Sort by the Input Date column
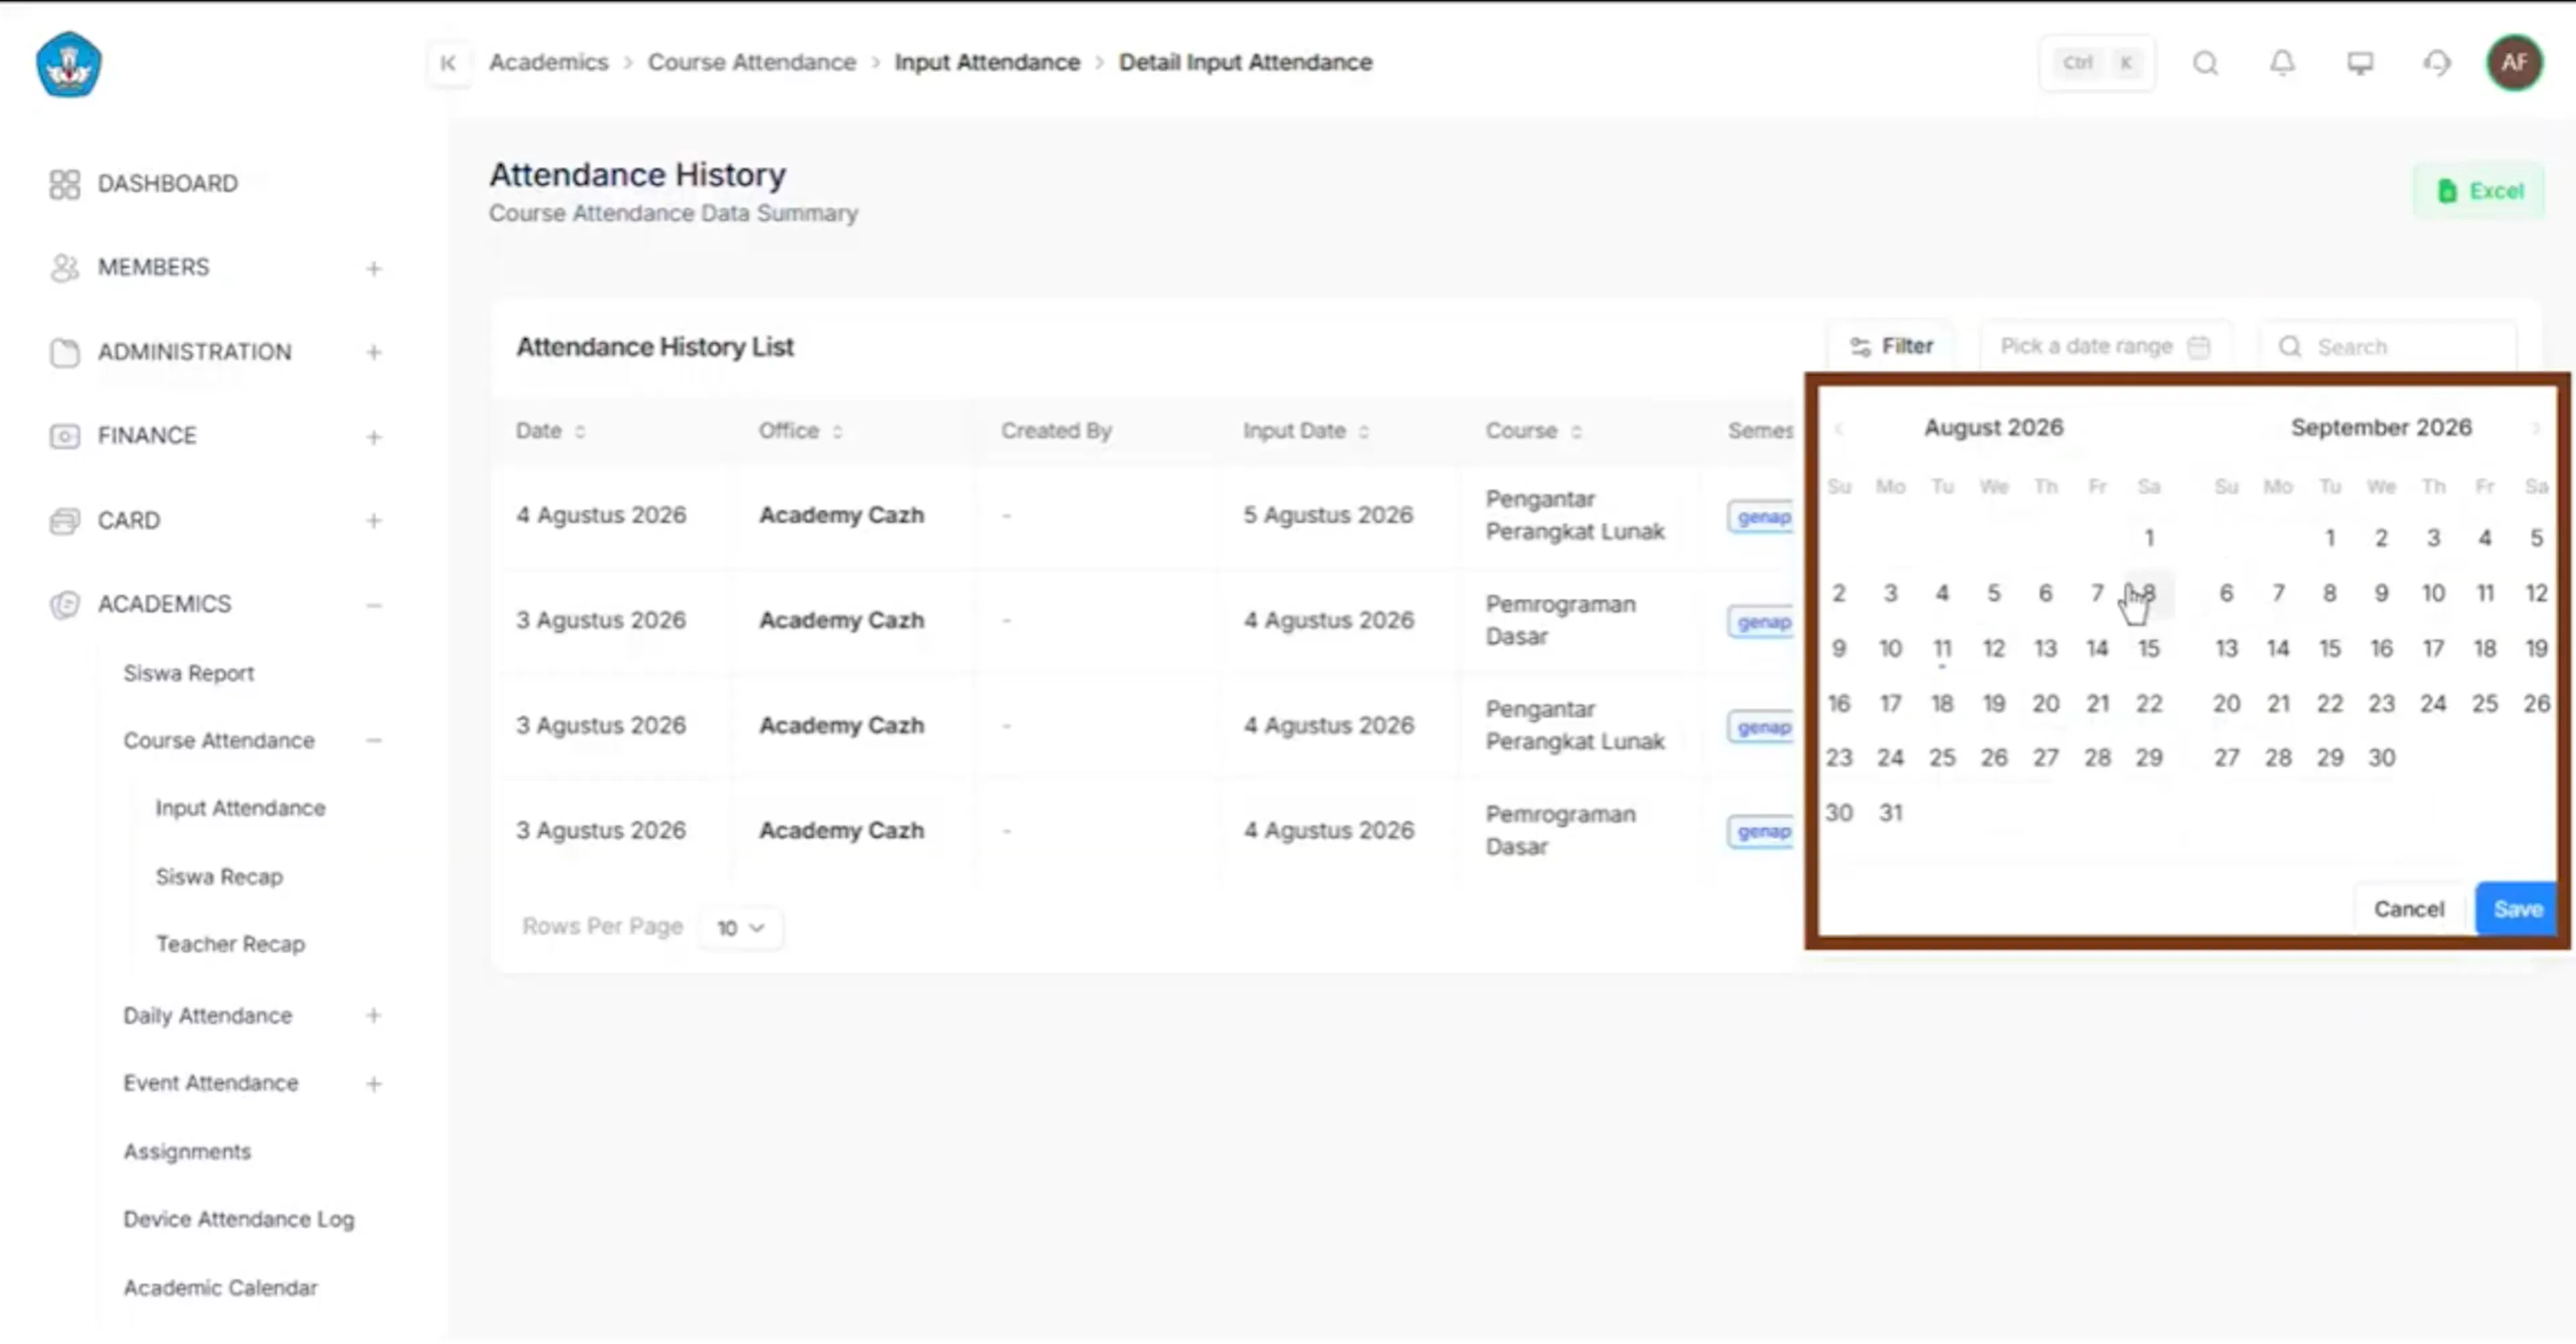 1305,431
